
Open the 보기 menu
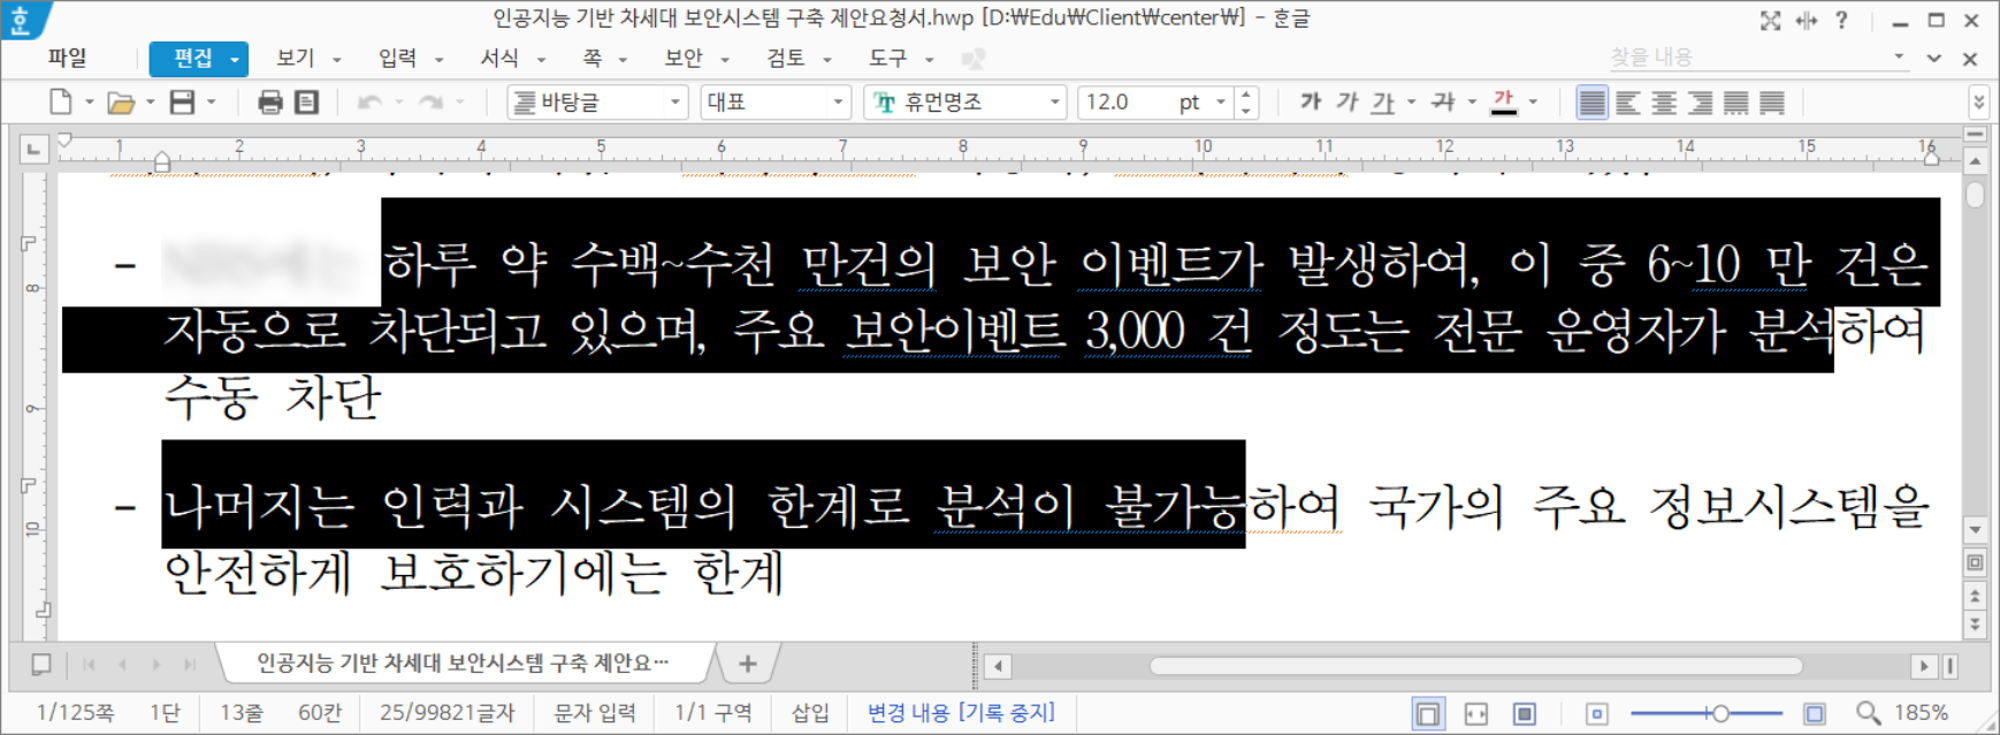(x=296, y=58)
